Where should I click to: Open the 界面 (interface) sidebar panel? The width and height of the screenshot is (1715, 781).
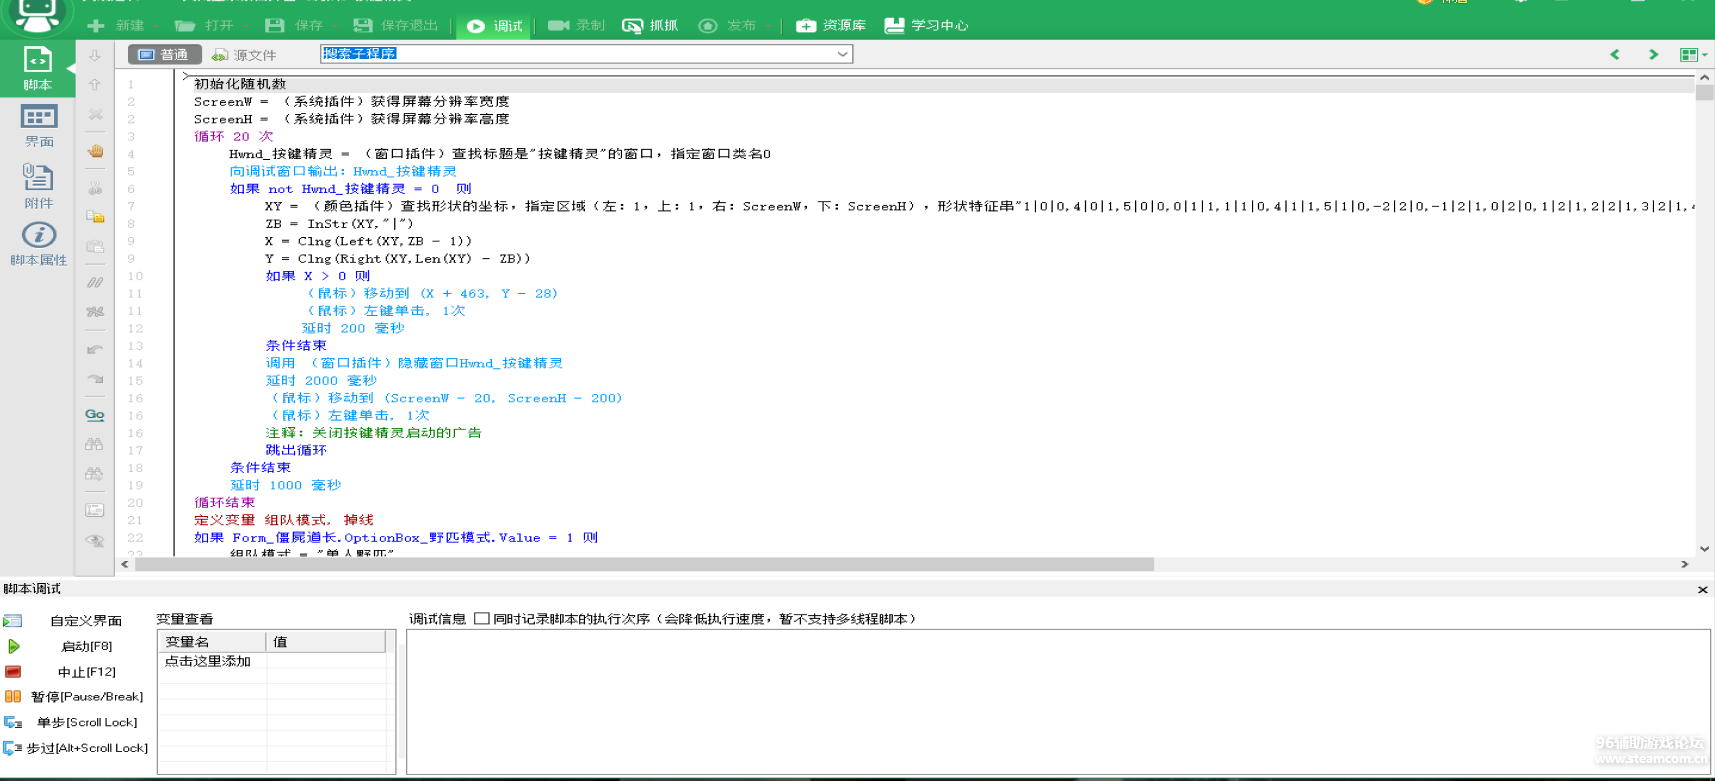pos(39,126)
